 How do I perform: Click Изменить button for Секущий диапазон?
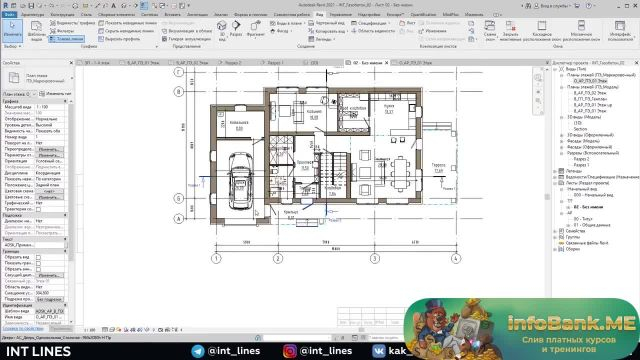(49, 276)
